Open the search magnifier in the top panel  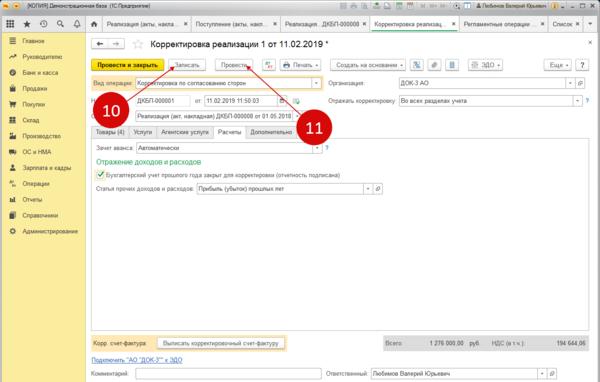(60, 24)
